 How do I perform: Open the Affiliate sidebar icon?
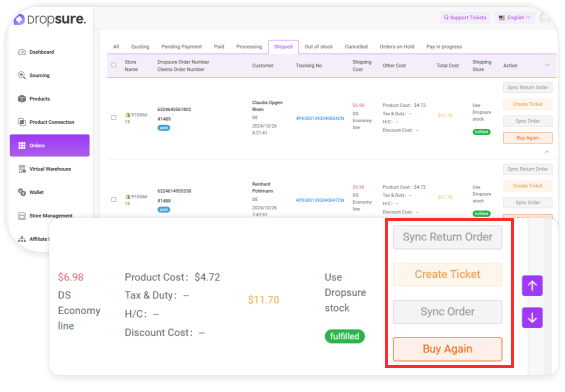pyautogui.click(x=22, y=239)
